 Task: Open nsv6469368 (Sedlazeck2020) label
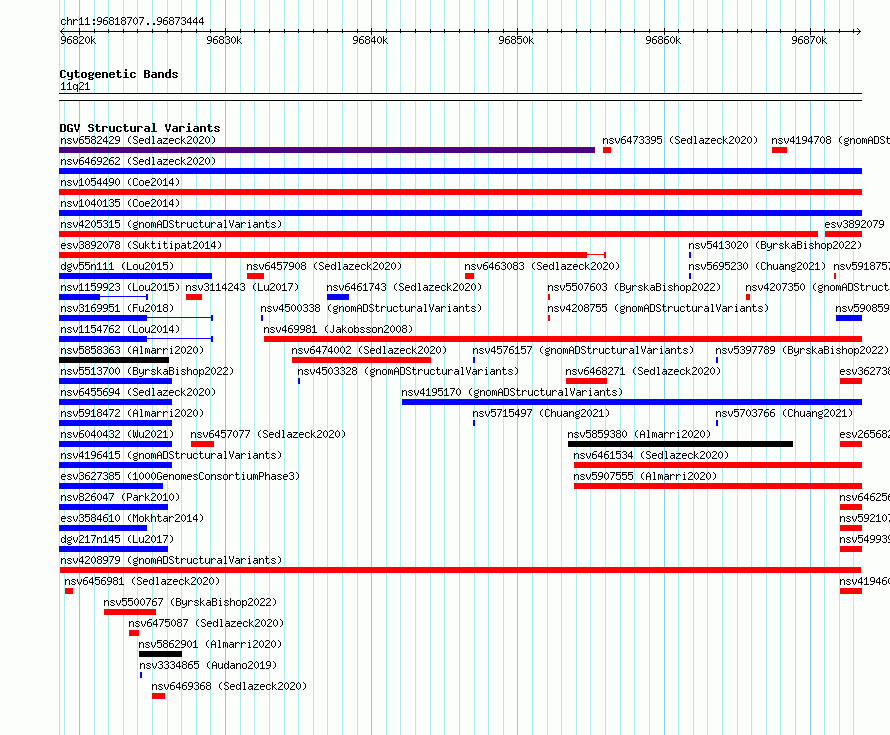[229, 686]
